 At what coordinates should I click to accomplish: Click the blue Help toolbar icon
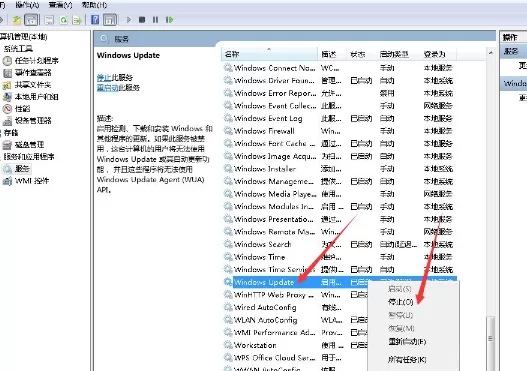95,20
